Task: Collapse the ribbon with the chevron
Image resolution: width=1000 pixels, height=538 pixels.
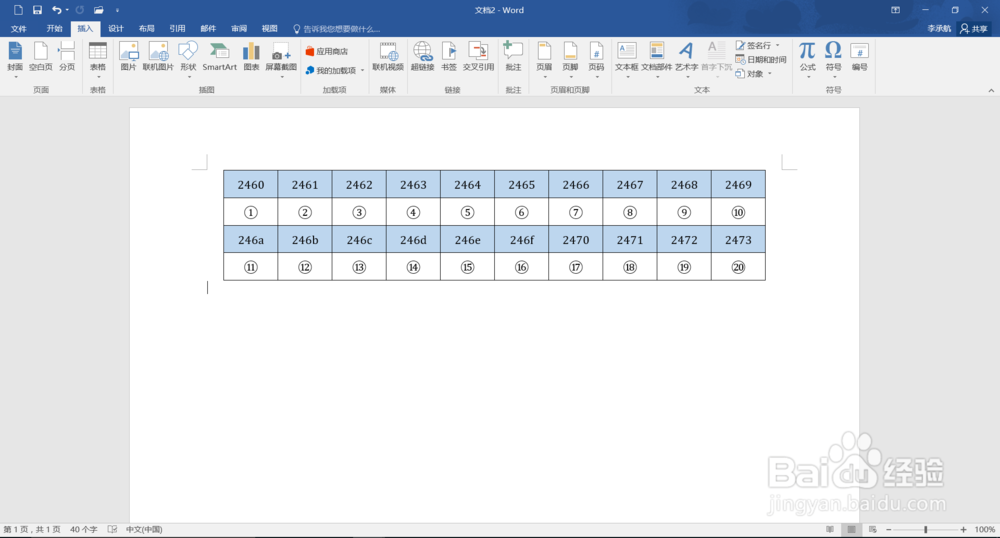Action: [x=991, y=91]
